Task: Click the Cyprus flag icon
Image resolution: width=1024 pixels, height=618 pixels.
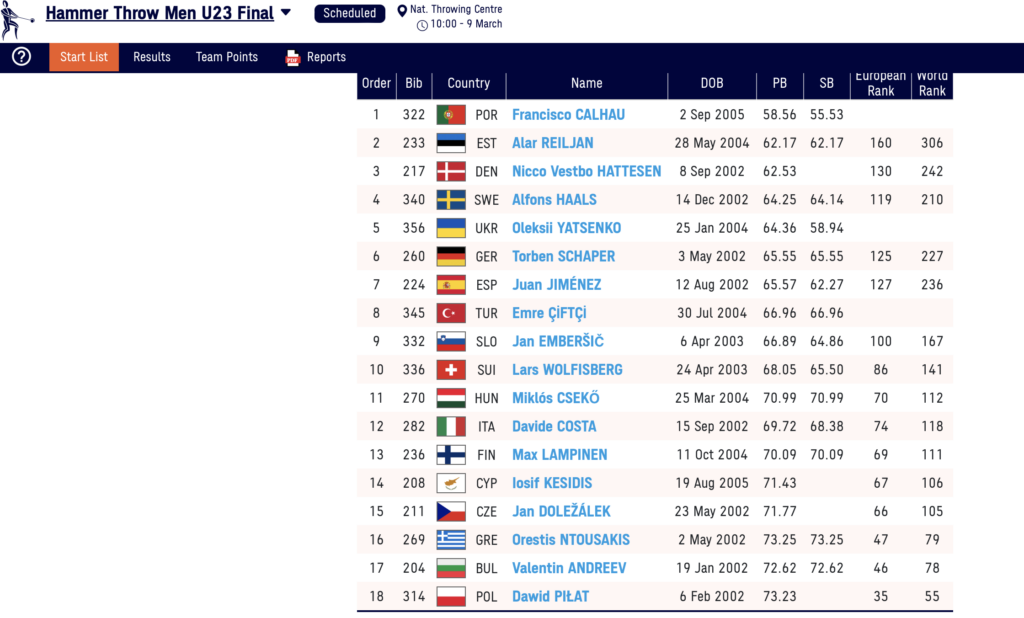Action: click(x=451, y=483)
